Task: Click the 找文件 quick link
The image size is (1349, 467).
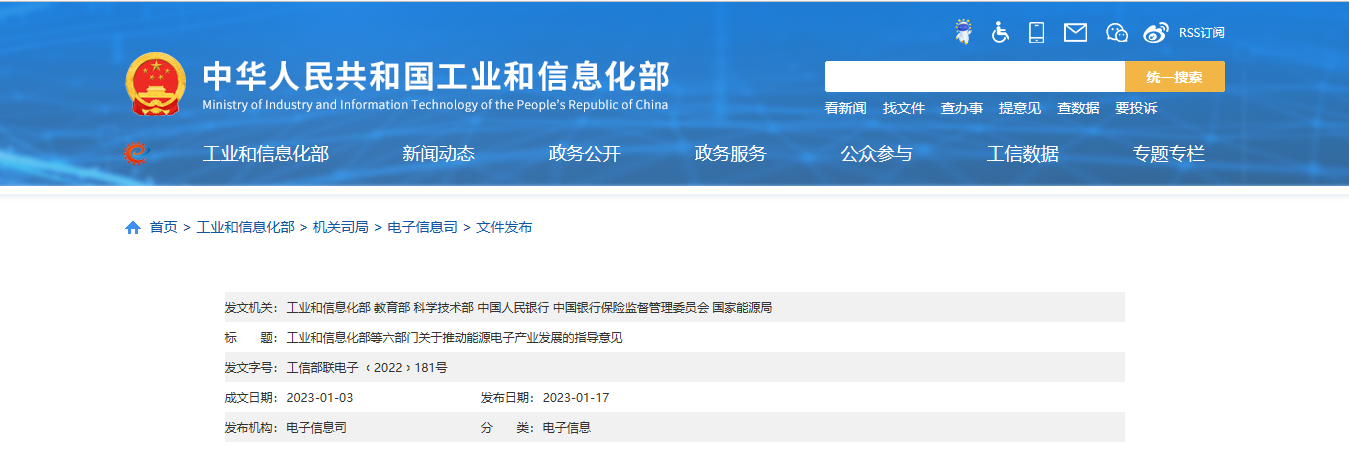Action: (903, 108)
